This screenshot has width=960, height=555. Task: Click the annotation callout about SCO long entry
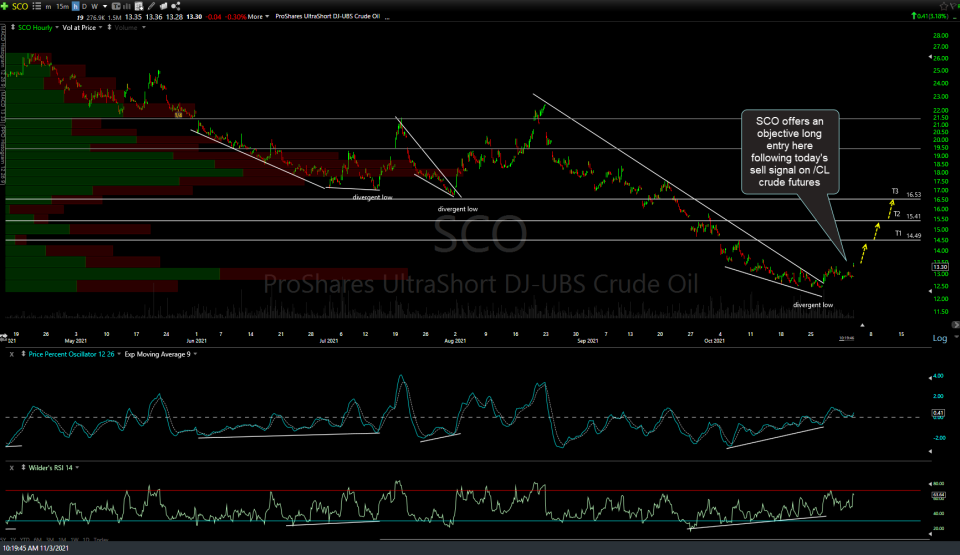point(788,151)
